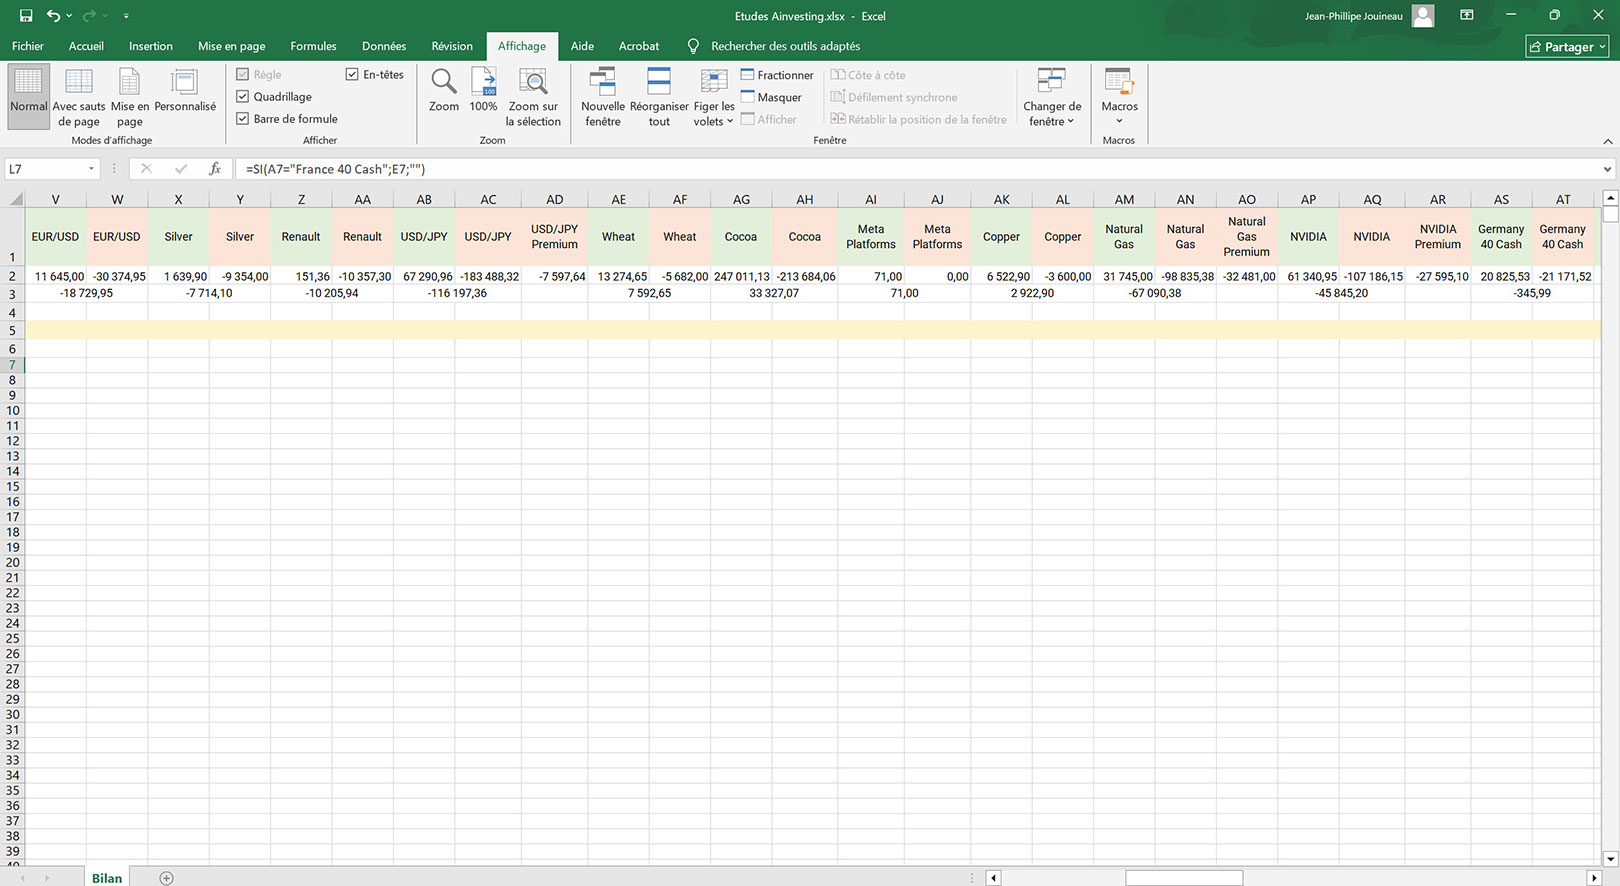The image size is (1620, 886).
Task: Toggle the Quadrillage checkbox
Action: pos(243,97)
